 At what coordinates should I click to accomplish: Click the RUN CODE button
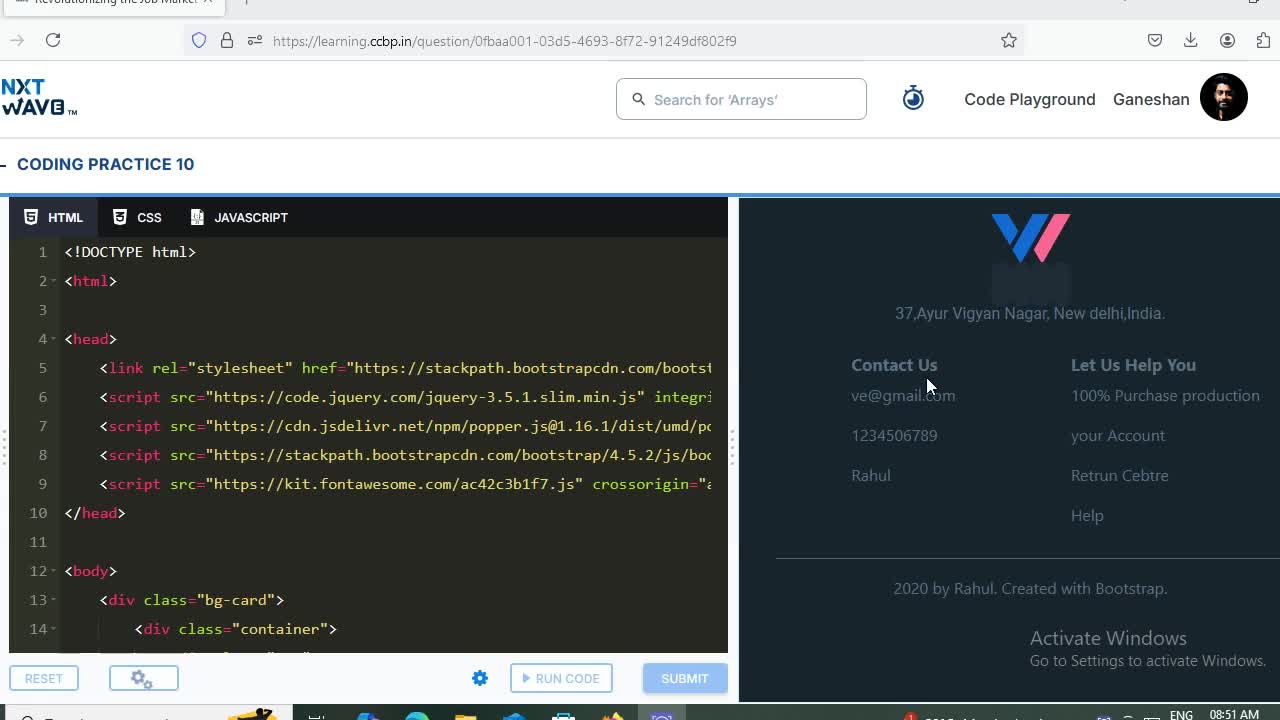tap(561, 678)
